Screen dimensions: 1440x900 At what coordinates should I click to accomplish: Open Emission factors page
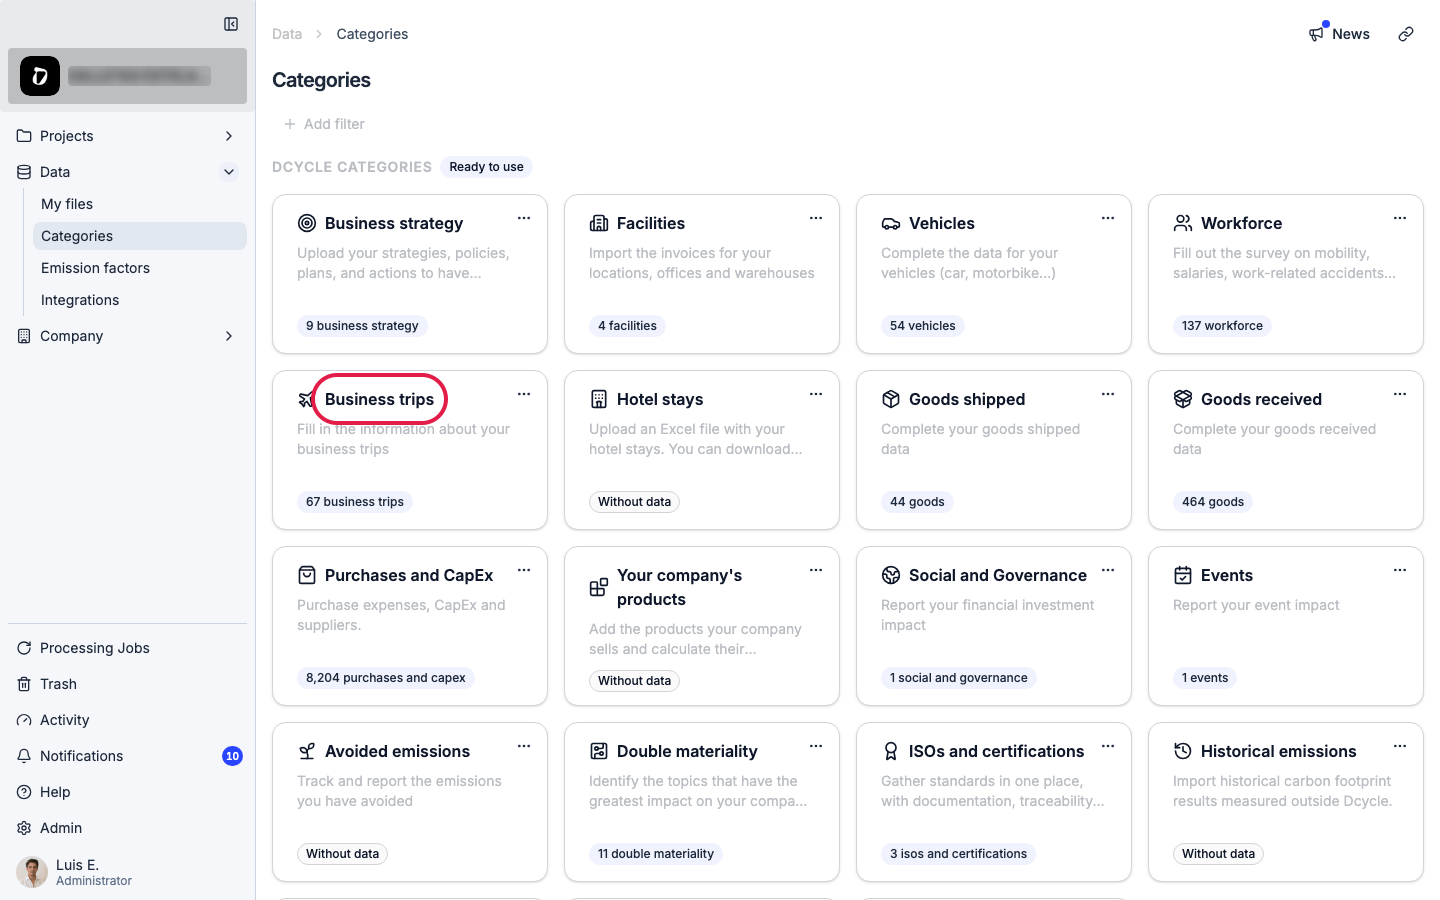139,268
